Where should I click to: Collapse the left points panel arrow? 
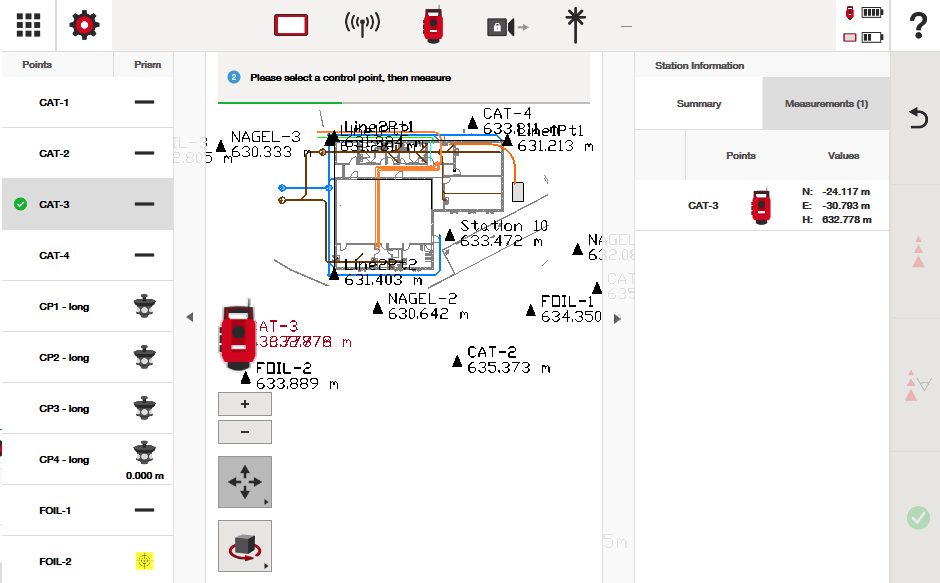point(189,317)
